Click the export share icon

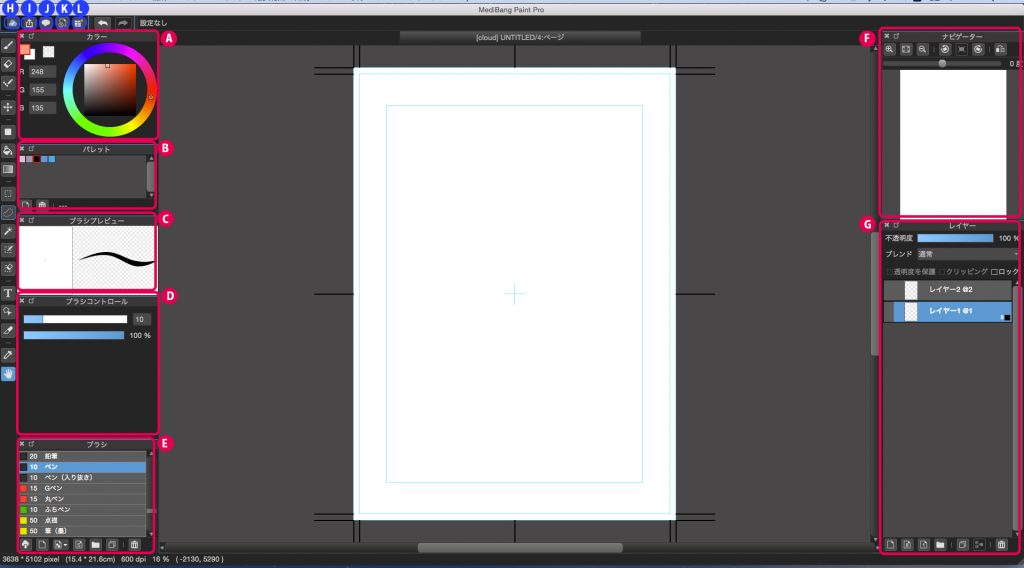point(29,23)
